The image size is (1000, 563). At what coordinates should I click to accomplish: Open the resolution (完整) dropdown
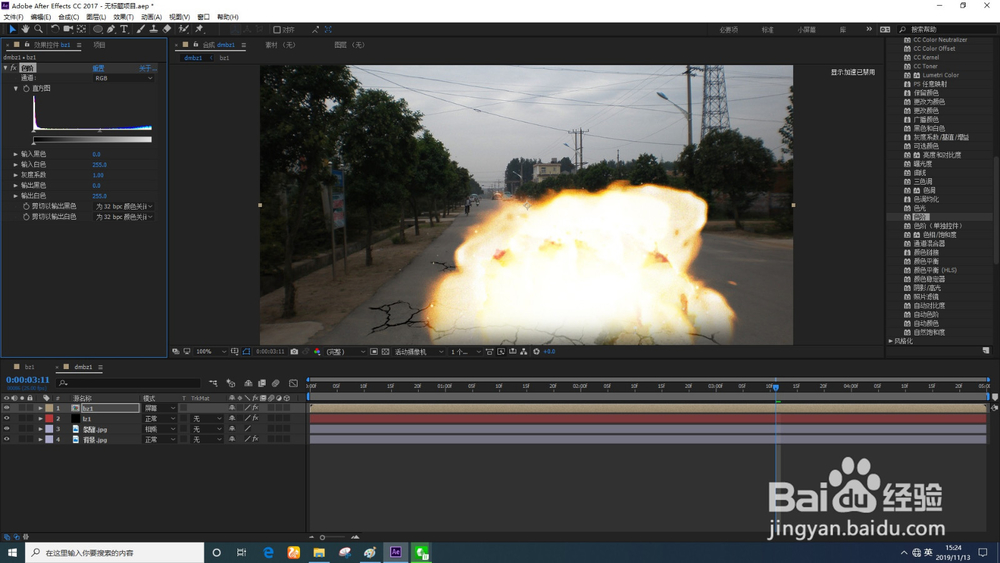point(346,351)
